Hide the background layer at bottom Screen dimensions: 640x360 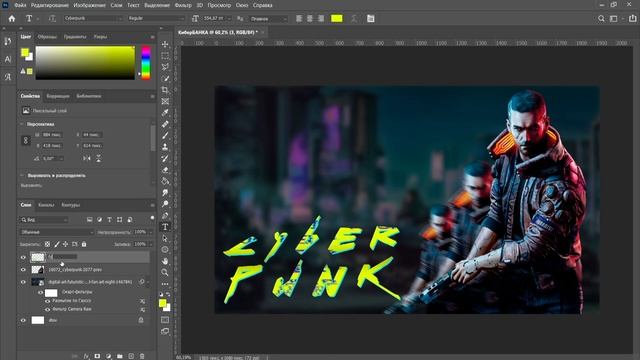coord(23,320)
